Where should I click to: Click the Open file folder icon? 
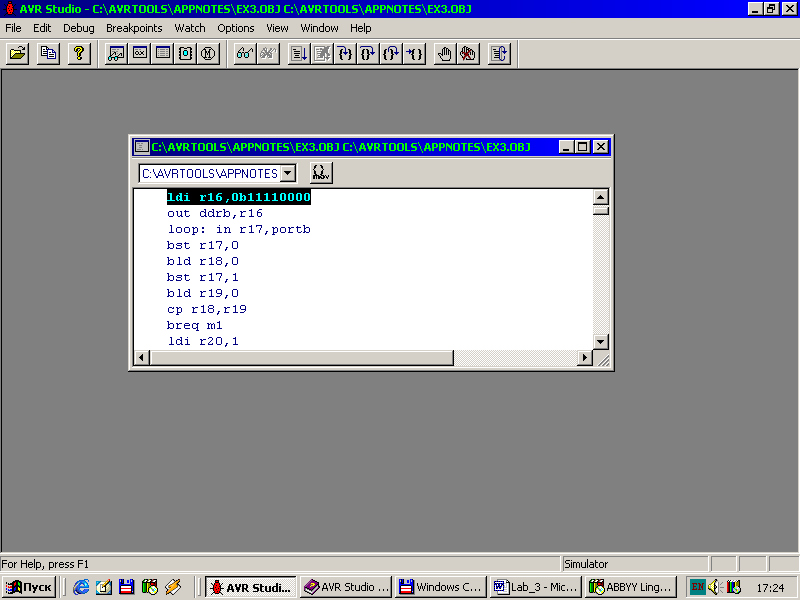tap(17, 54)
